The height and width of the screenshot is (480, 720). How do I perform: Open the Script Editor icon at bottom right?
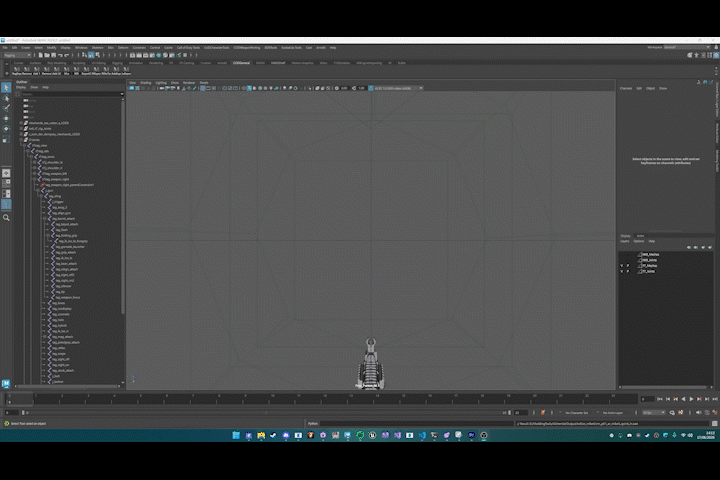(x=714, y=424)
